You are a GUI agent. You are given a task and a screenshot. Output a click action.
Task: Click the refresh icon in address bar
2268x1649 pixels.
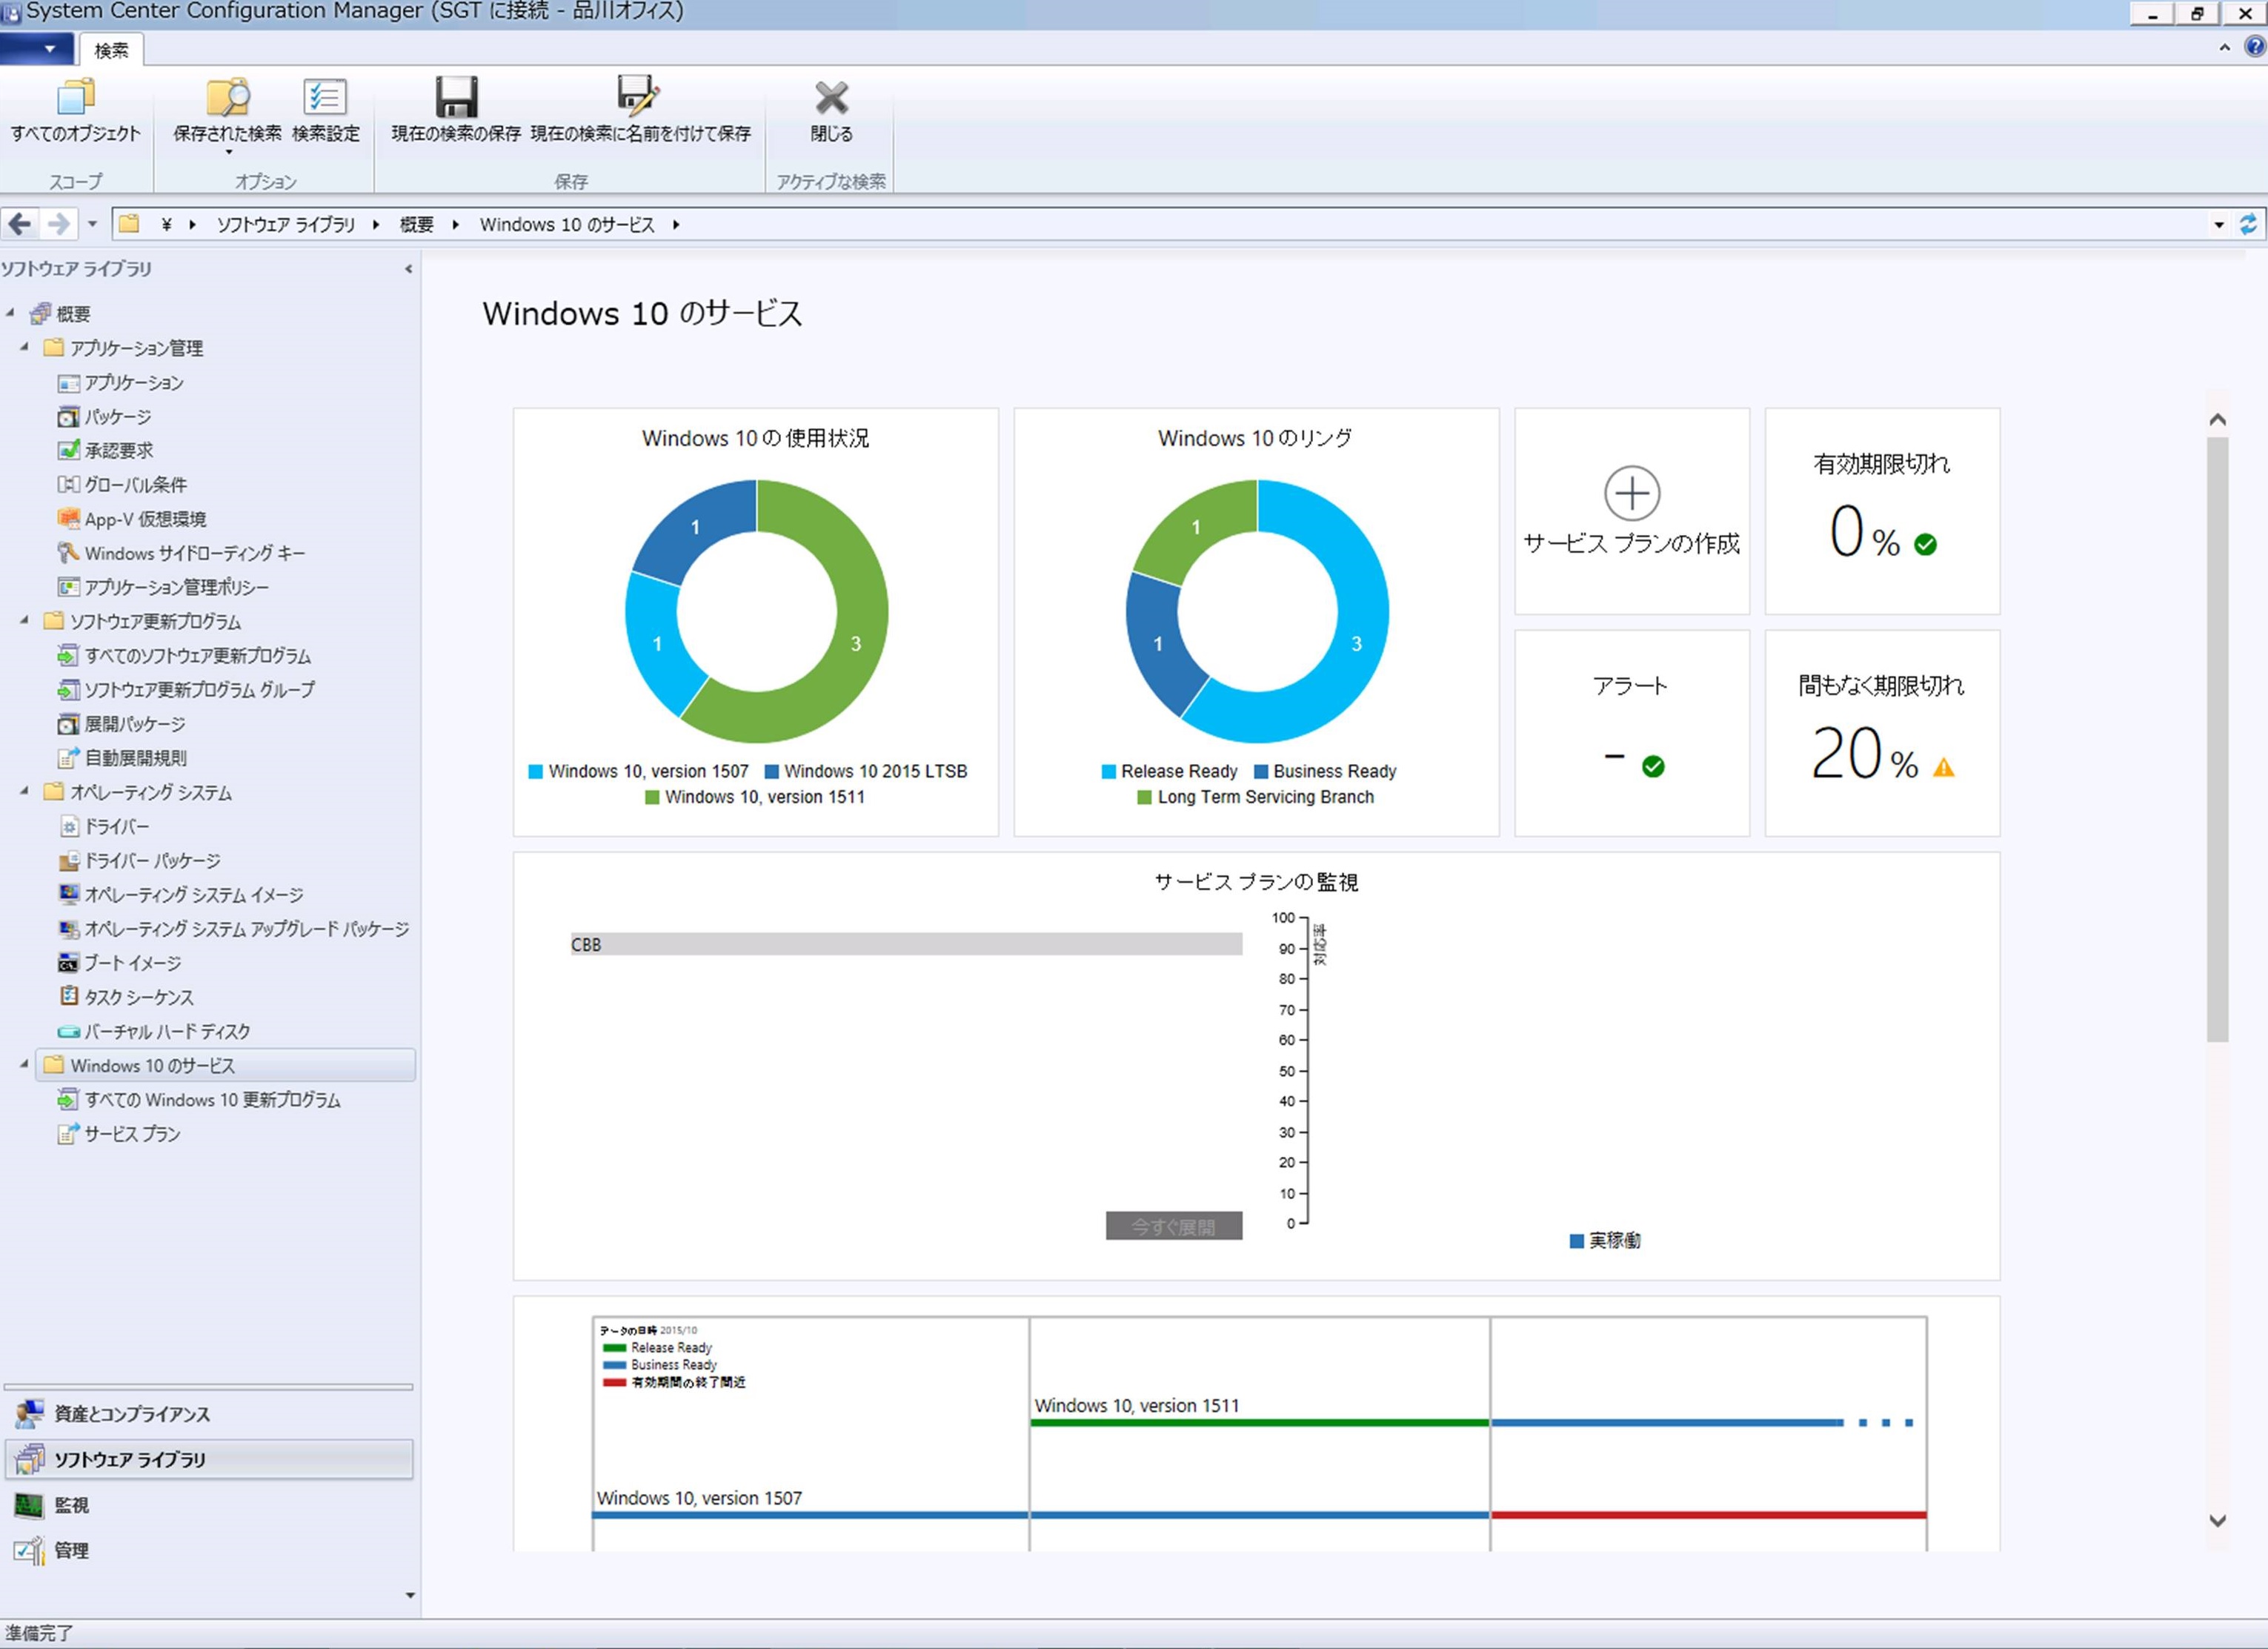pos(2248,224)
